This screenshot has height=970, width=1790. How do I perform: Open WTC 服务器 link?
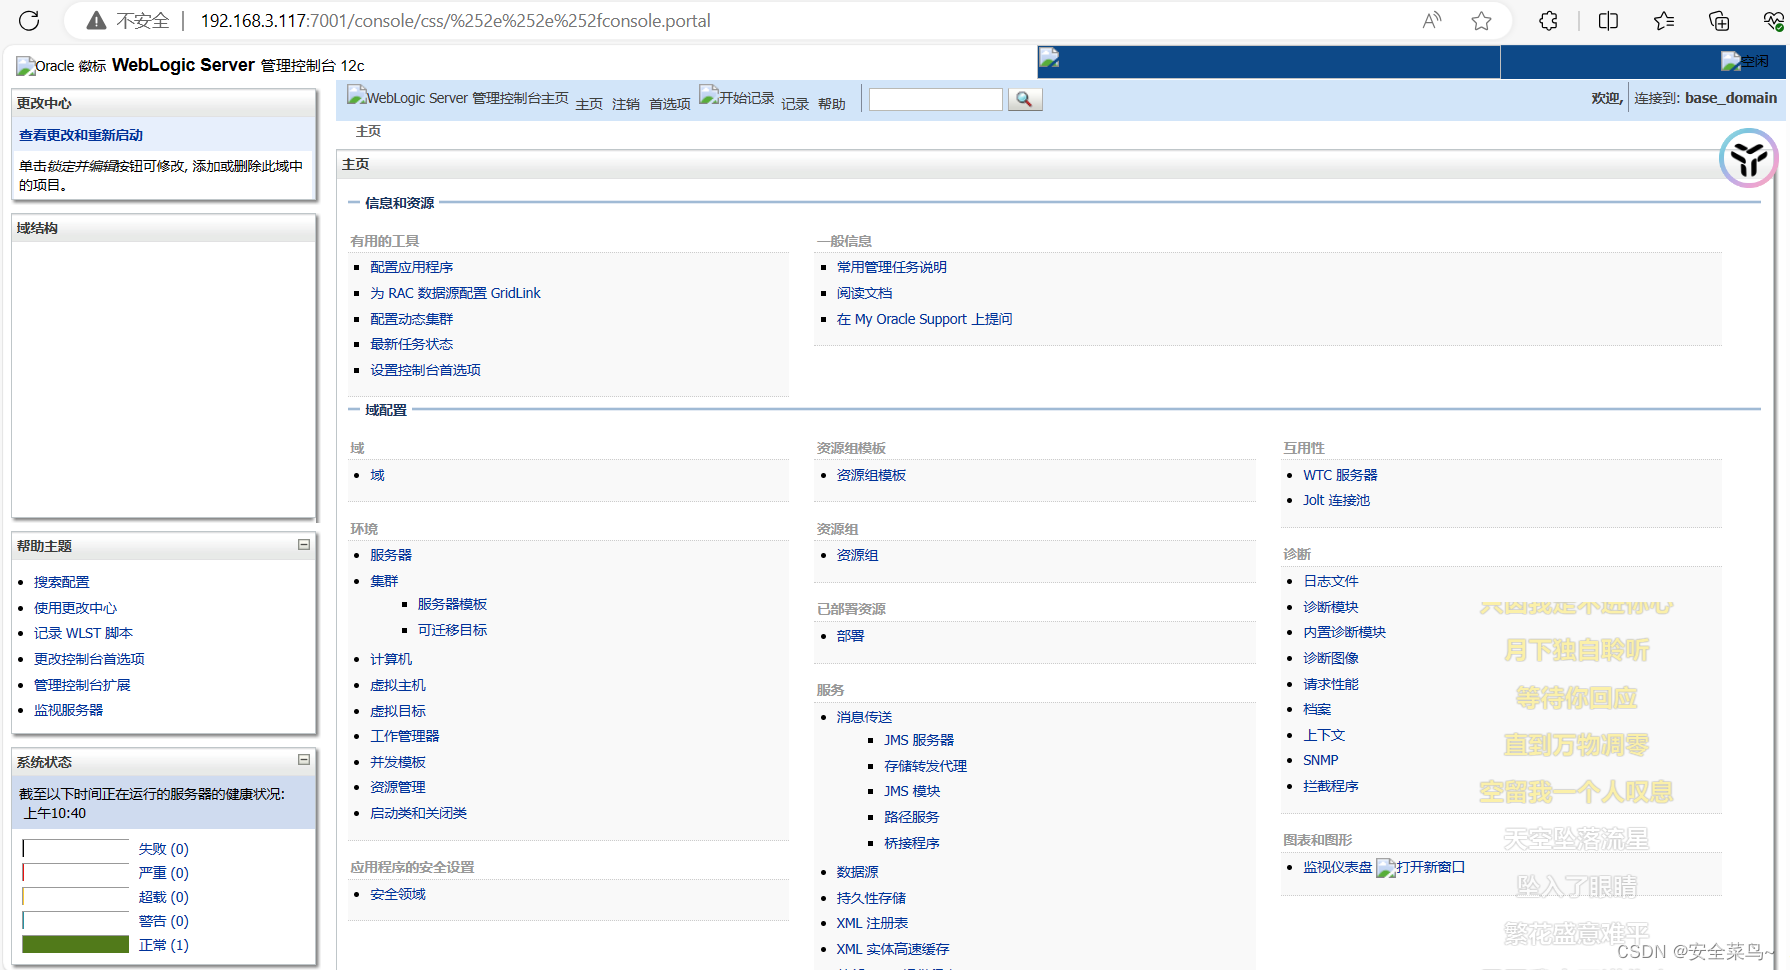[1340, 475]
